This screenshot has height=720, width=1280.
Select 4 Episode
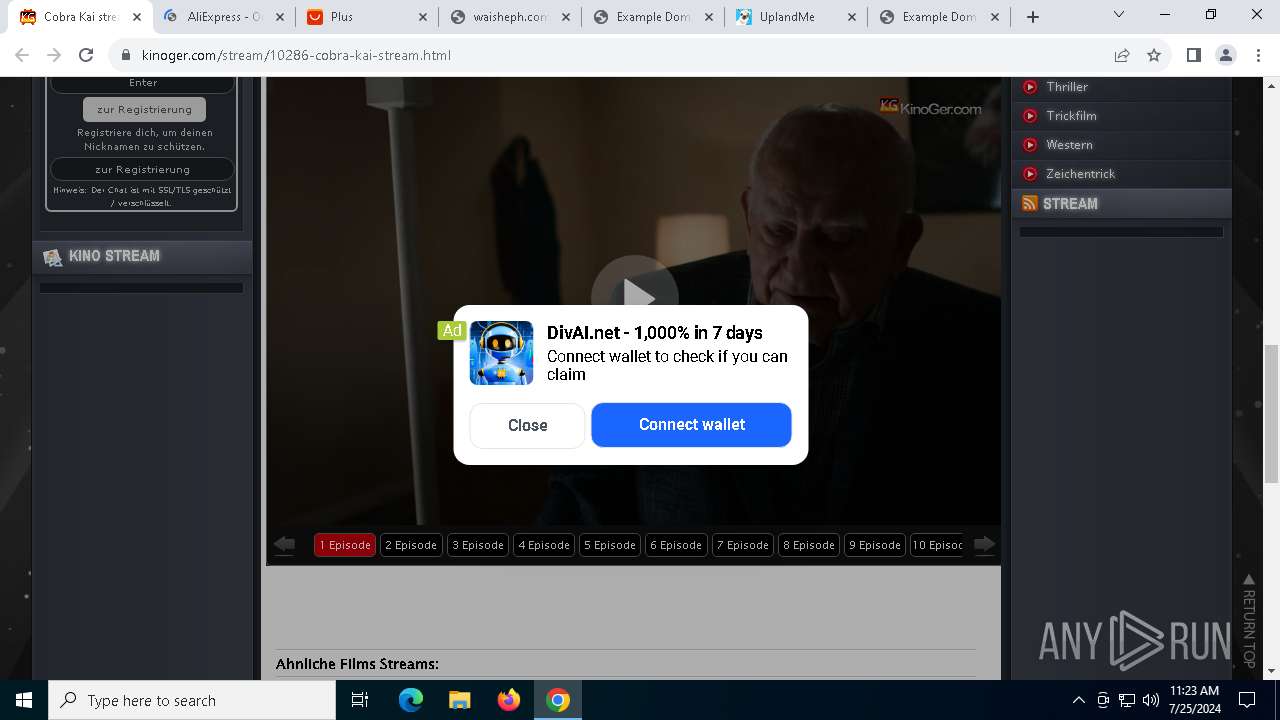coord(544,545)
